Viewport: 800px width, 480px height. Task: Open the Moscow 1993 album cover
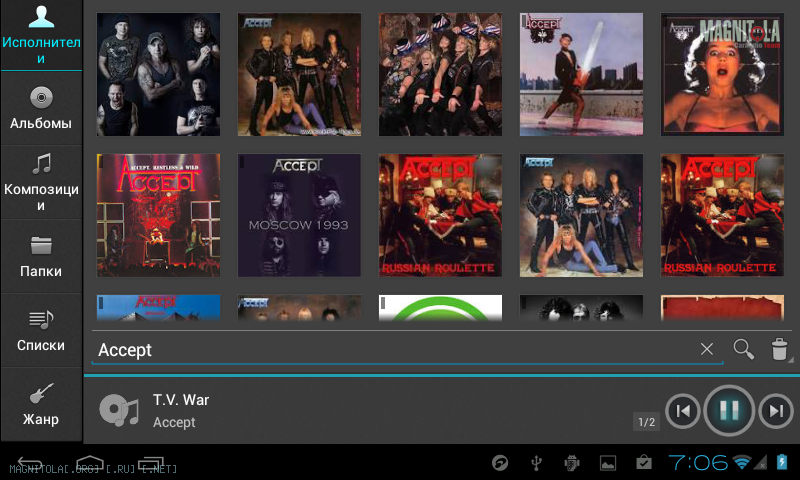[299, 215]
